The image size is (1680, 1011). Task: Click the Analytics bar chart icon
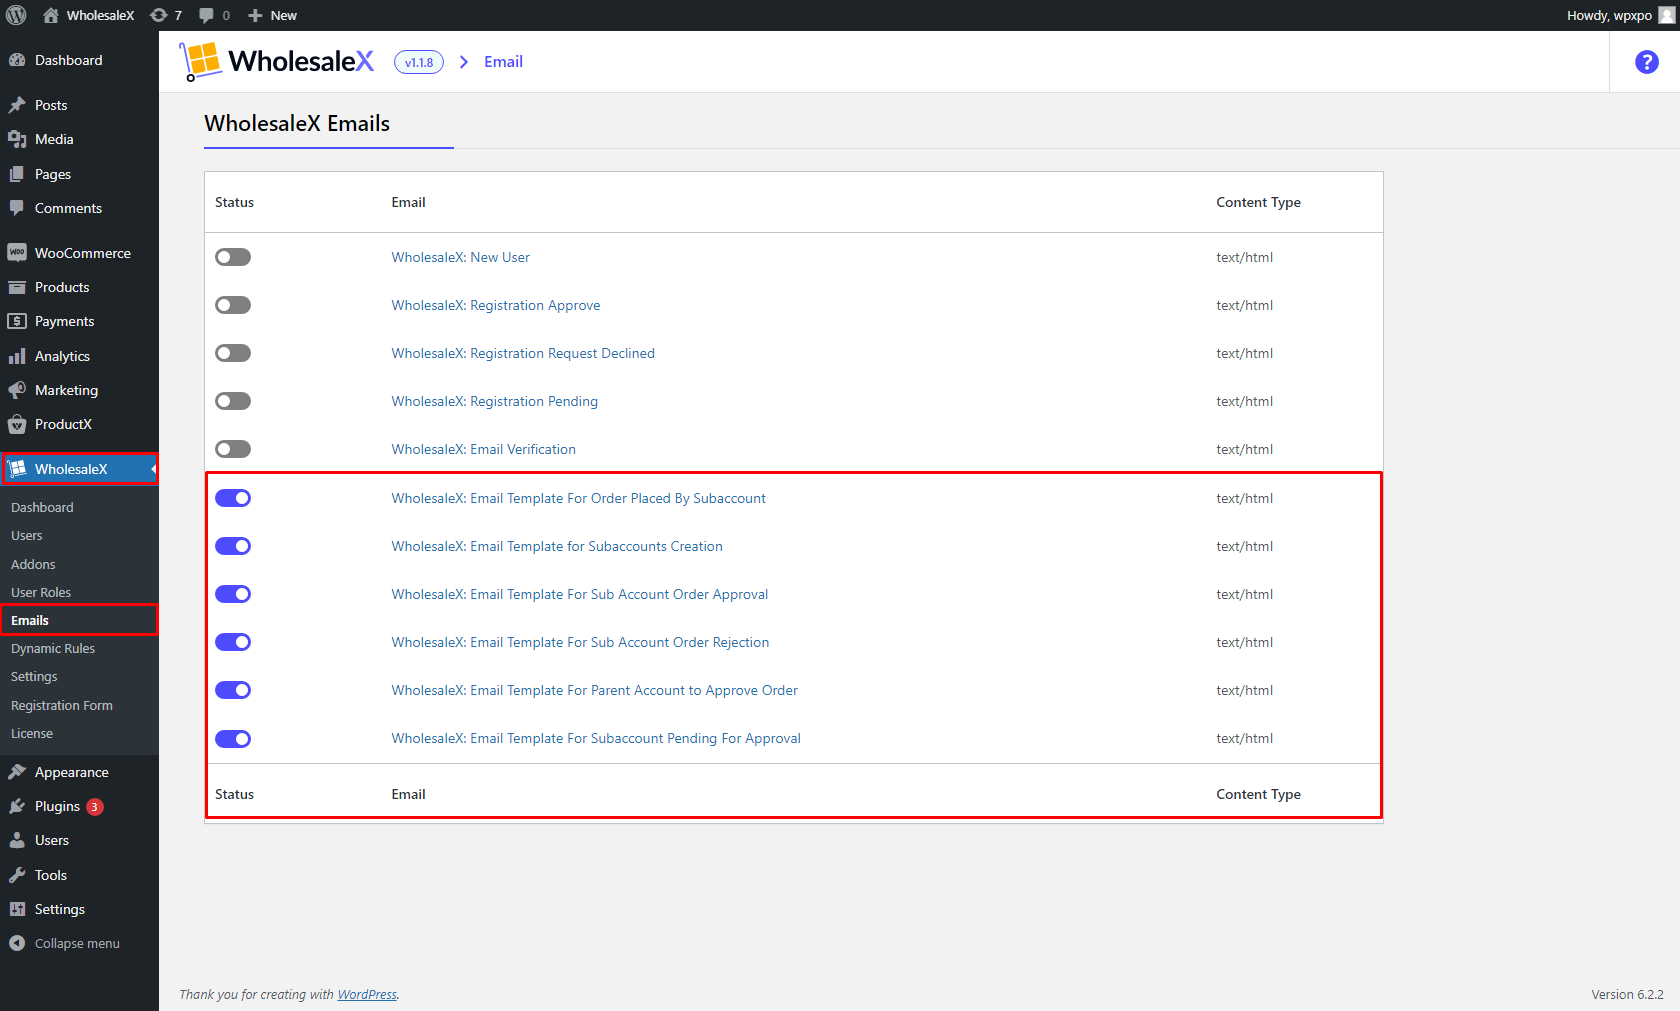click(x=17, y=356)
